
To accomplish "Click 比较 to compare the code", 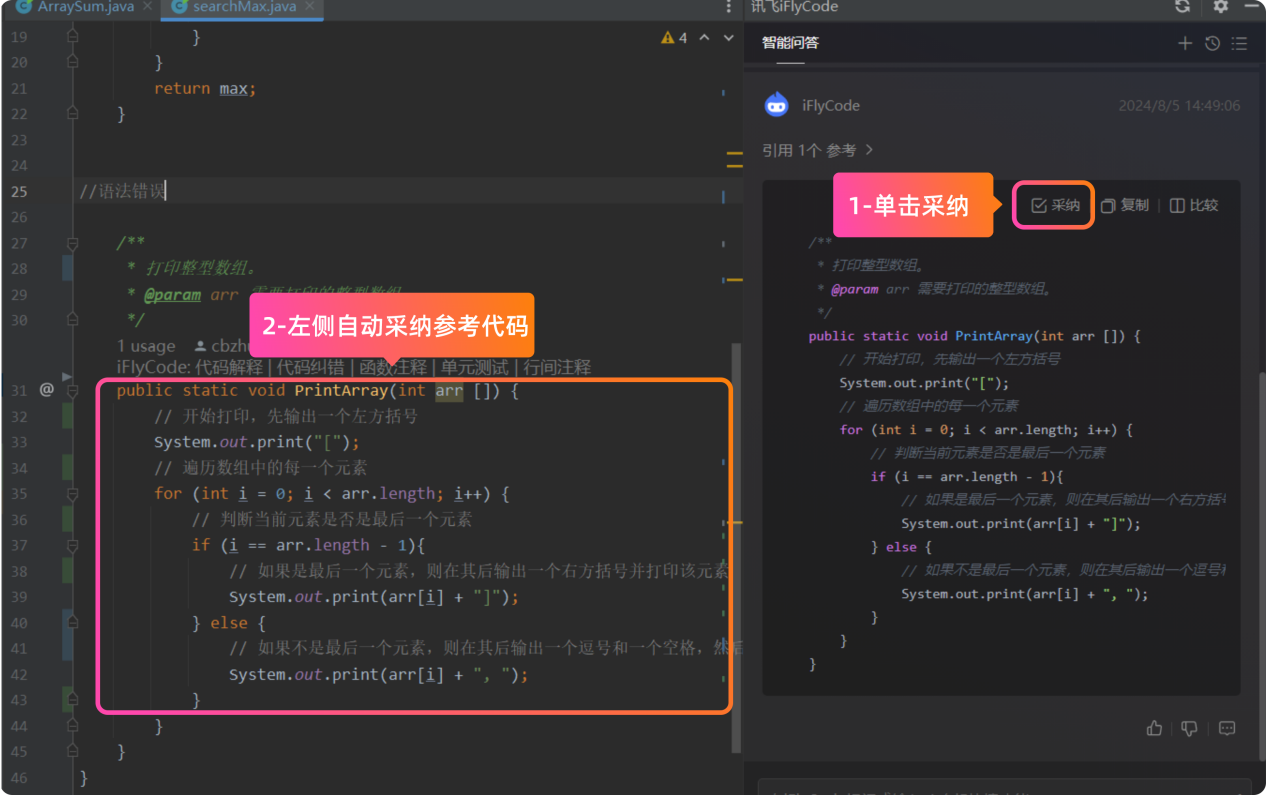I will 1194,205.
